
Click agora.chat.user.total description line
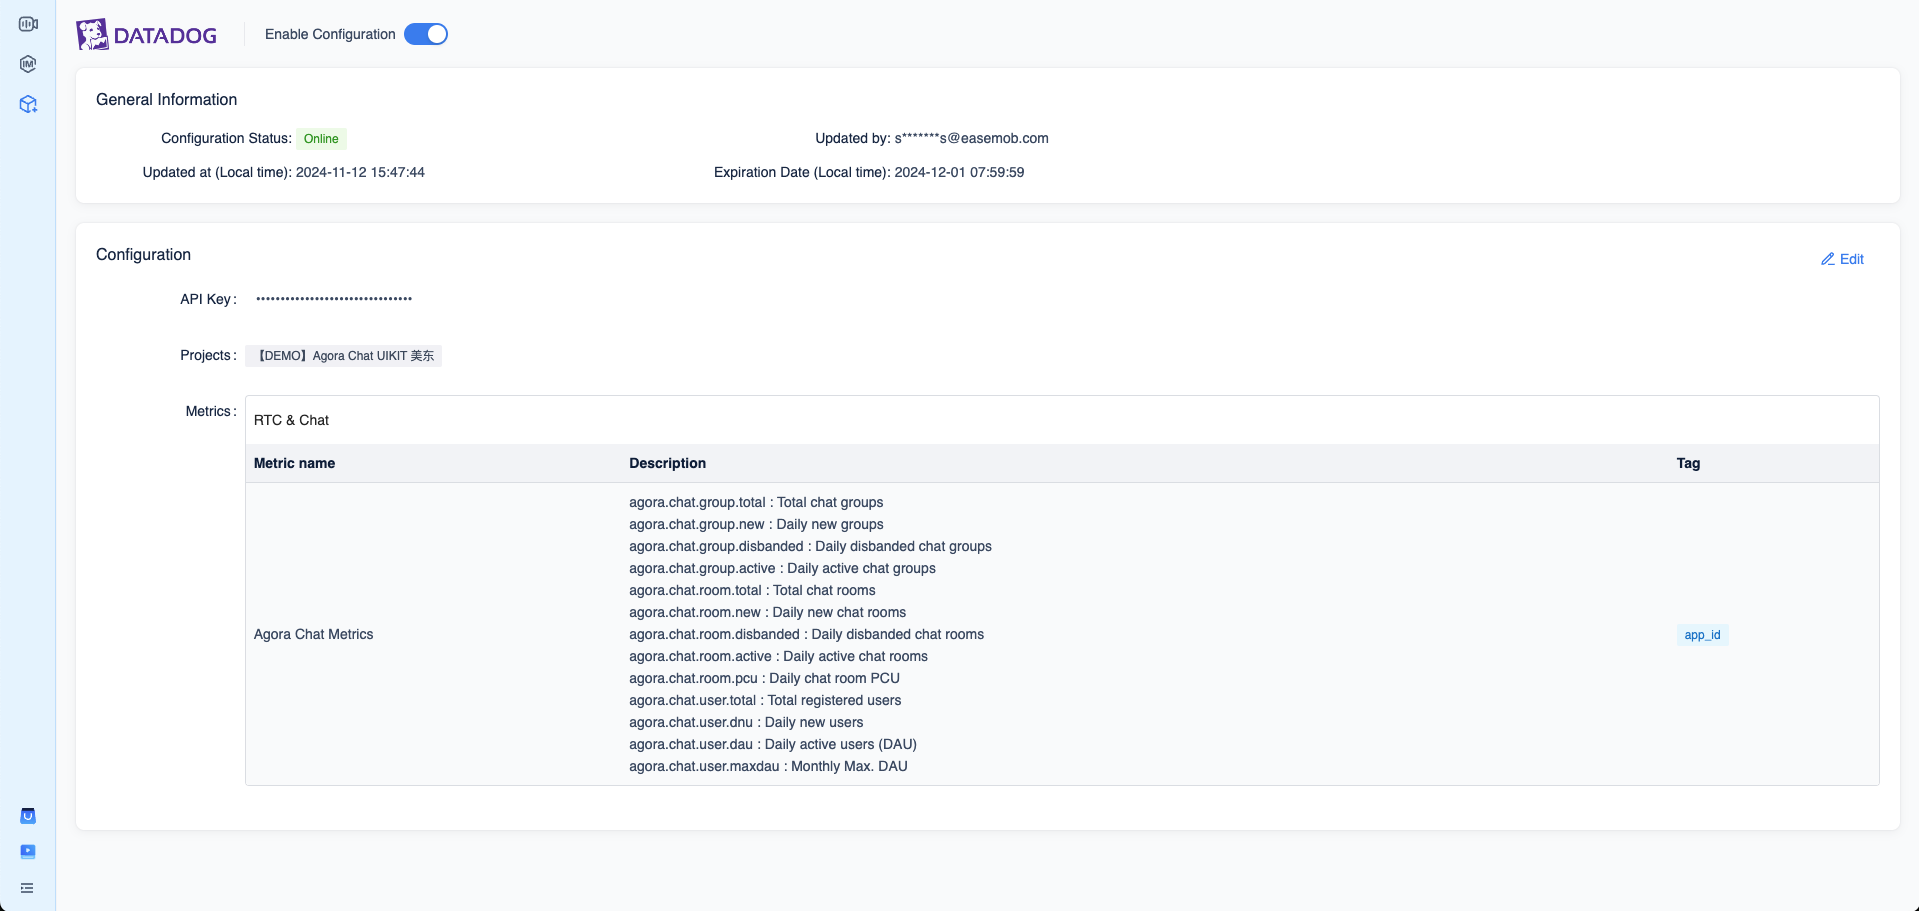point(765,700)
